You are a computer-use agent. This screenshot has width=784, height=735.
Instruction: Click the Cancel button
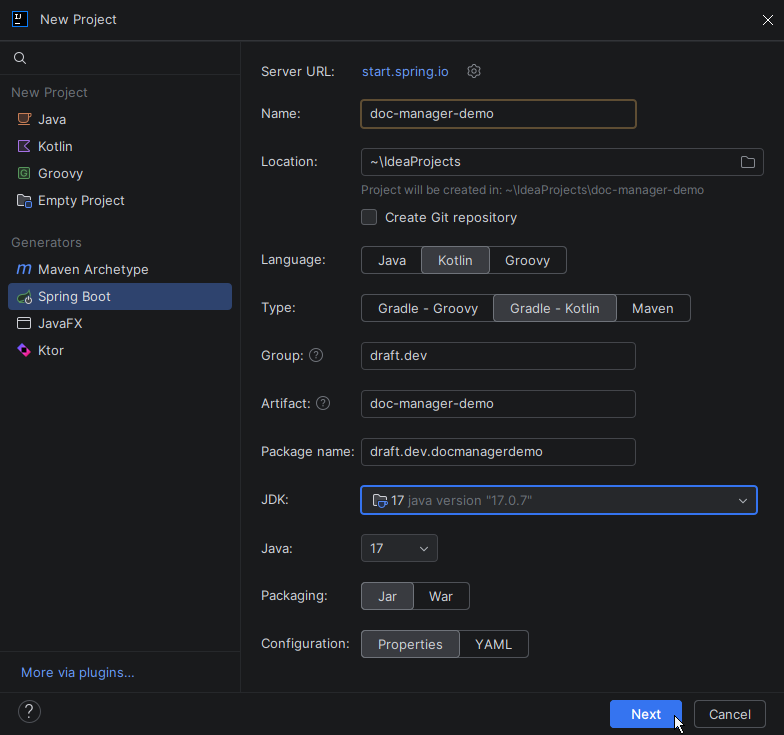click(x=730, y=714)
